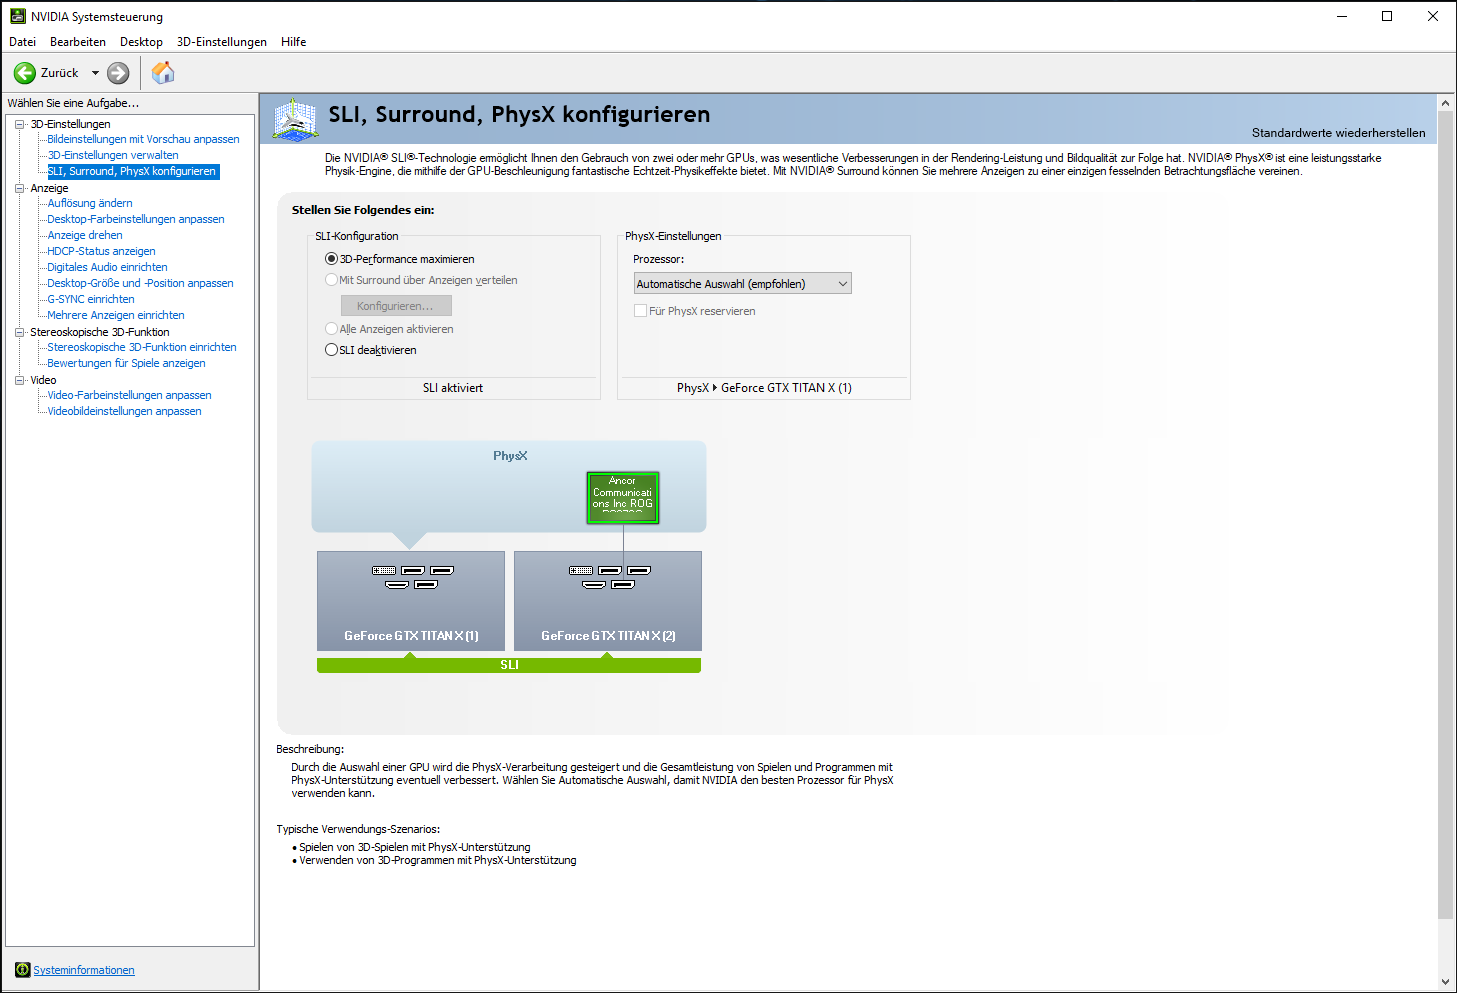
Task: Open Bewertungen für Spiele anzeigen
Action: pos(126,363)
